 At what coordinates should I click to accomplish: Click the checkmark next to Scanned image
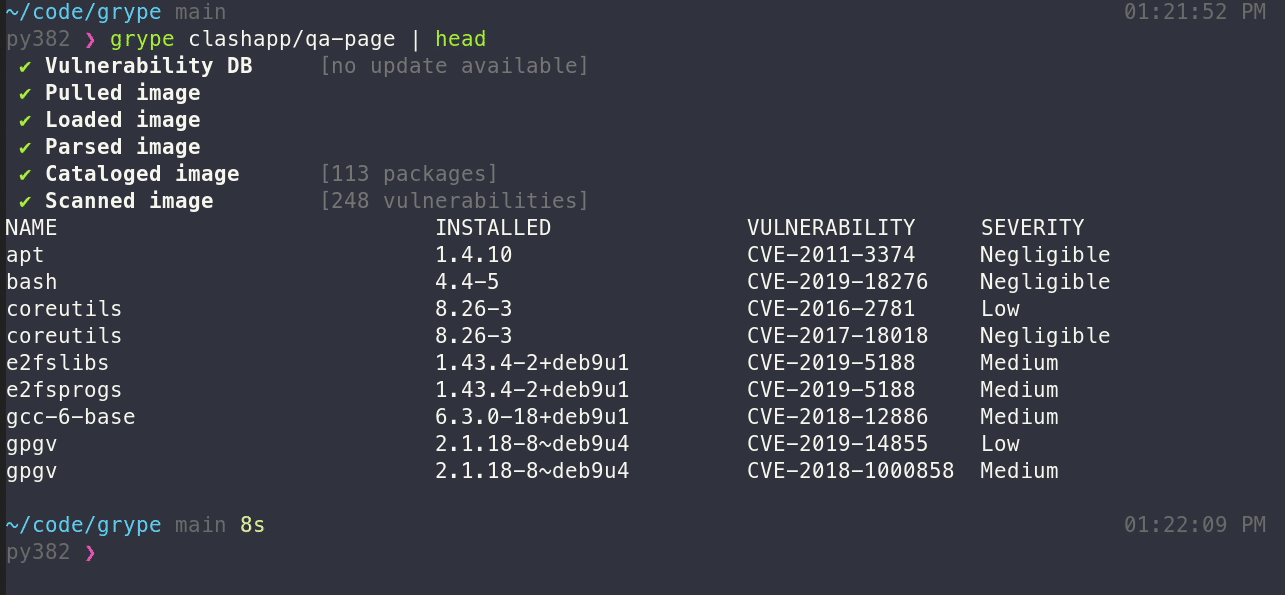pos(25,201)
